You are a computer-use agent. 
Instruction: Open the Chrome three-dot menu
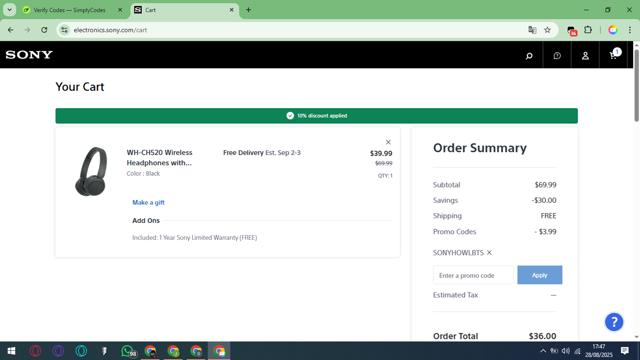click(x=629, y=30)
